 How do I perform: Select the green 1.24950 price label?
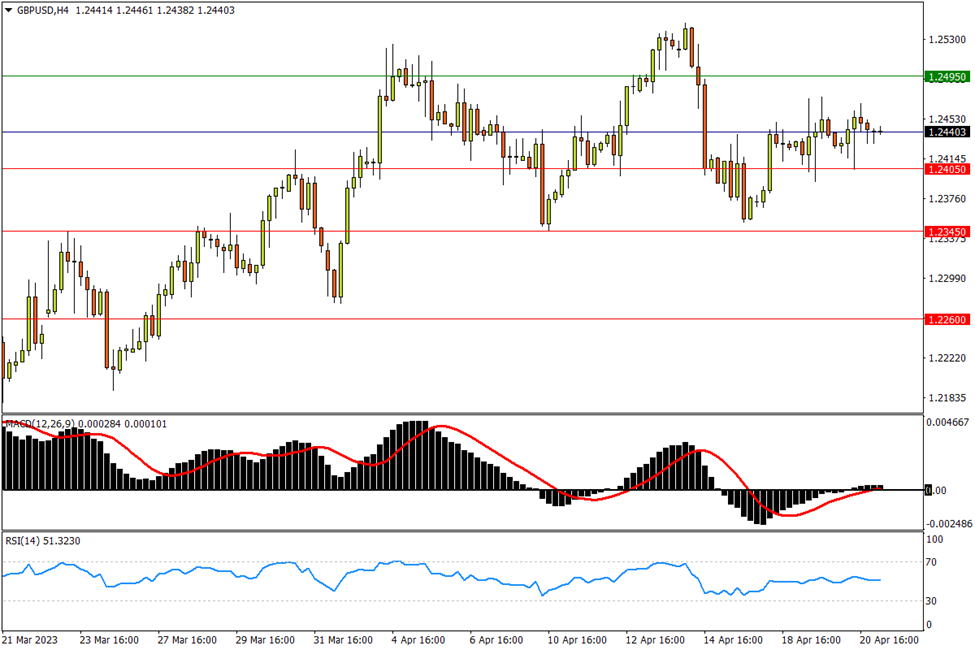946,77
